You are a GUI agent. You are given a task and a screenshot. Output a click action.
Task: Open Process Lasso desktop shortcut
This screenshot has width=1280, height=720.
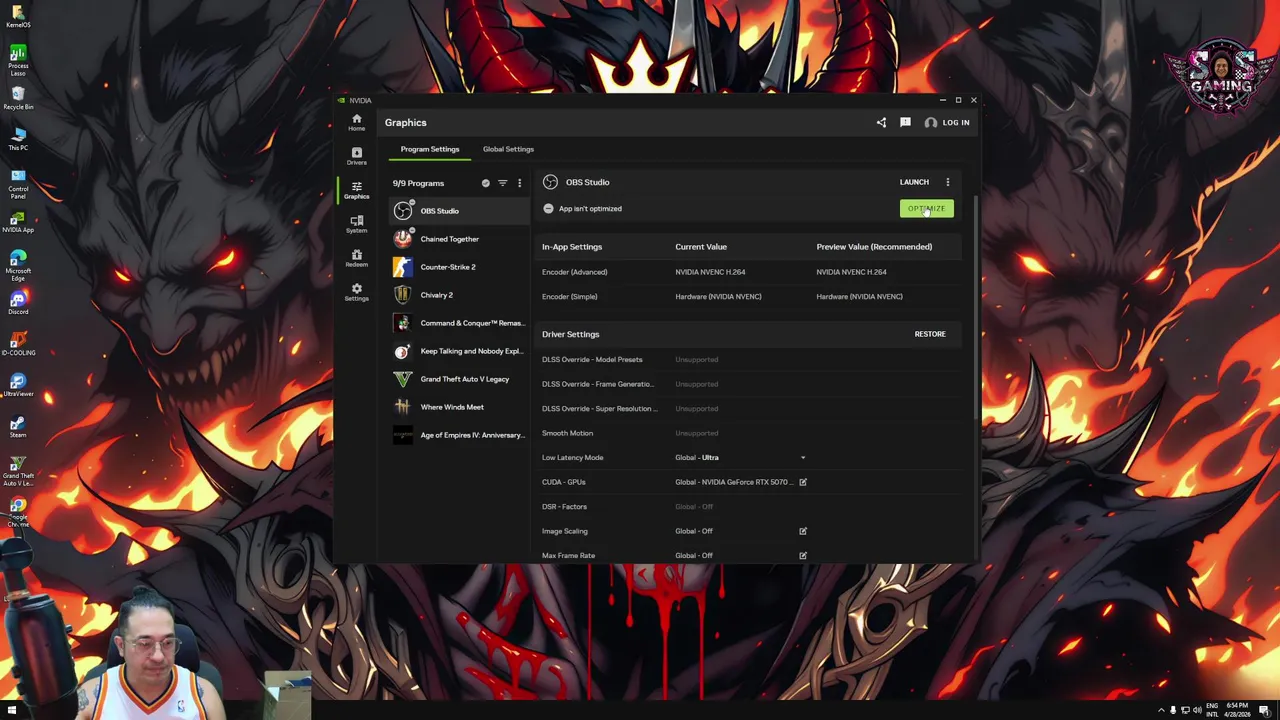pyautogui.click(x=18, y=60)
